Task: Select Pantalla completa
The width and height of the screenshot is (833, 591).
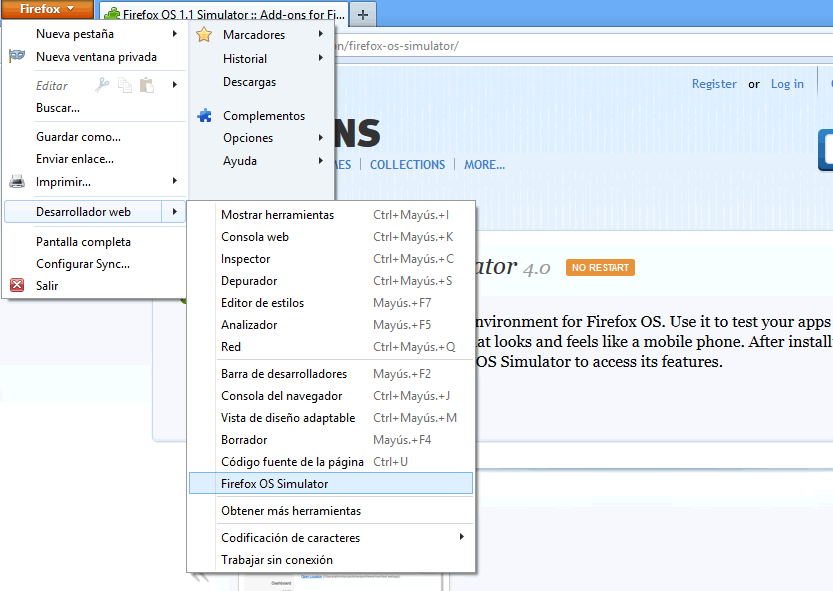Action: [83, 242]
